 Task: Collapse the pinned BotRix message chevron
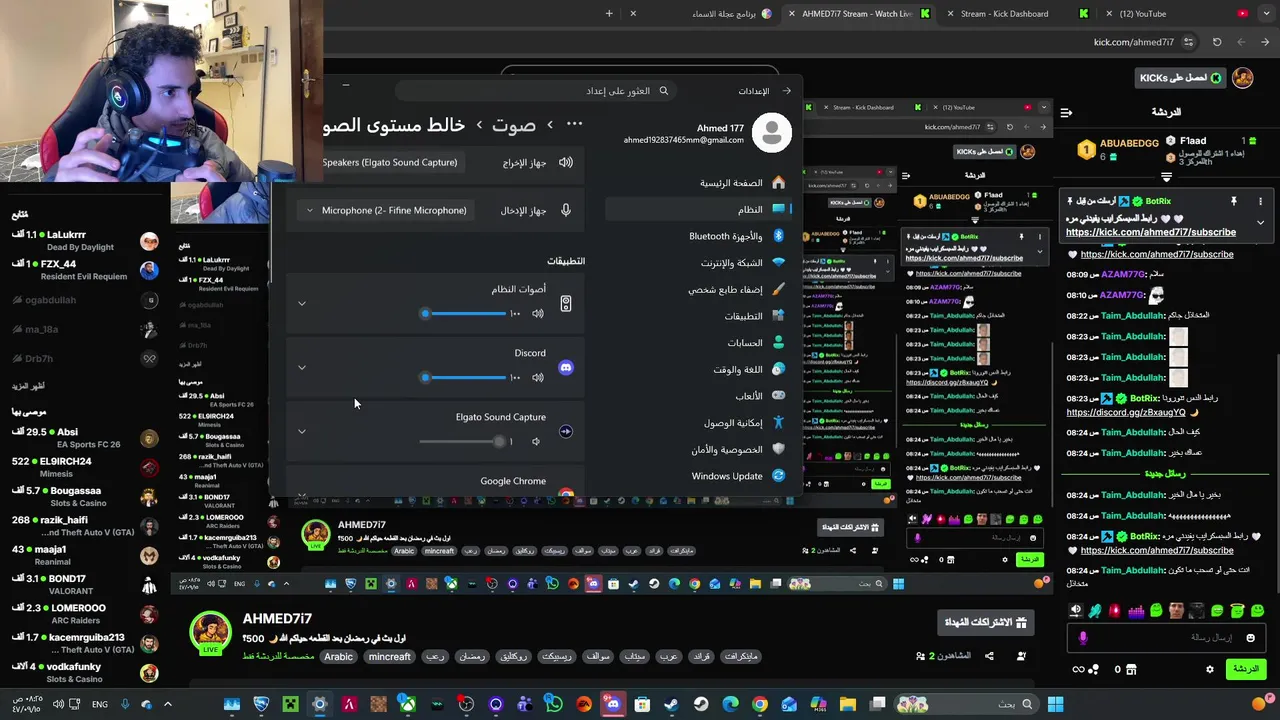[1260, 222]
